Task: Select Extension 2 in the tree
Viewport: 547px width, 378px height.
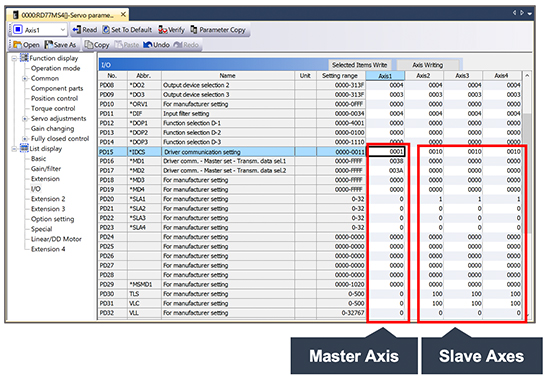Action: 48,199
